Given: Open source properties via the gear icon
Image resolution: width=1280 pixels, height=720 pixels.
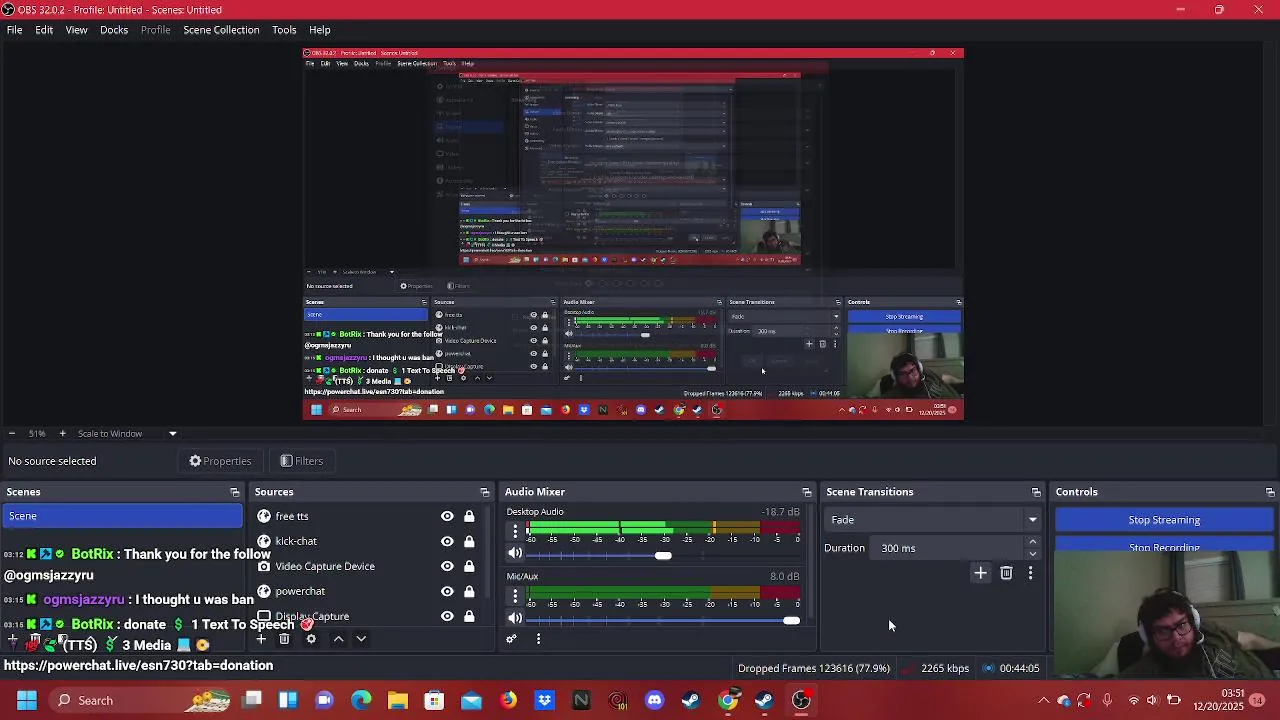Looking at the screenshot, I should tap(311, 639).
